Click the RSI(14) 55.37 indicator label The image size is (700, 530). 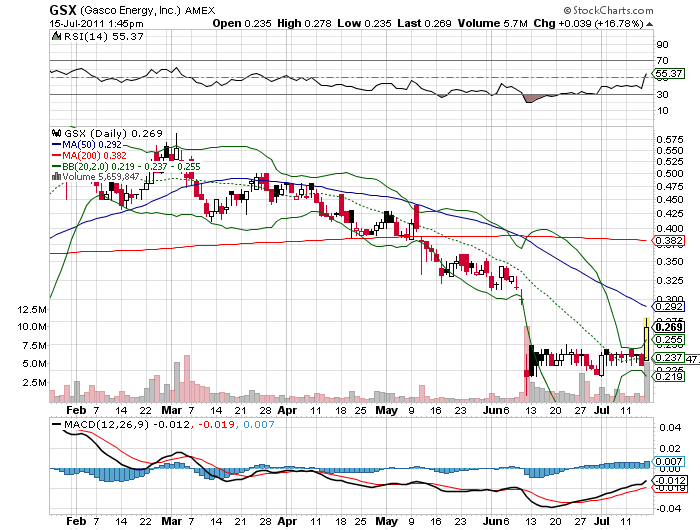click(x=104, y=37)
